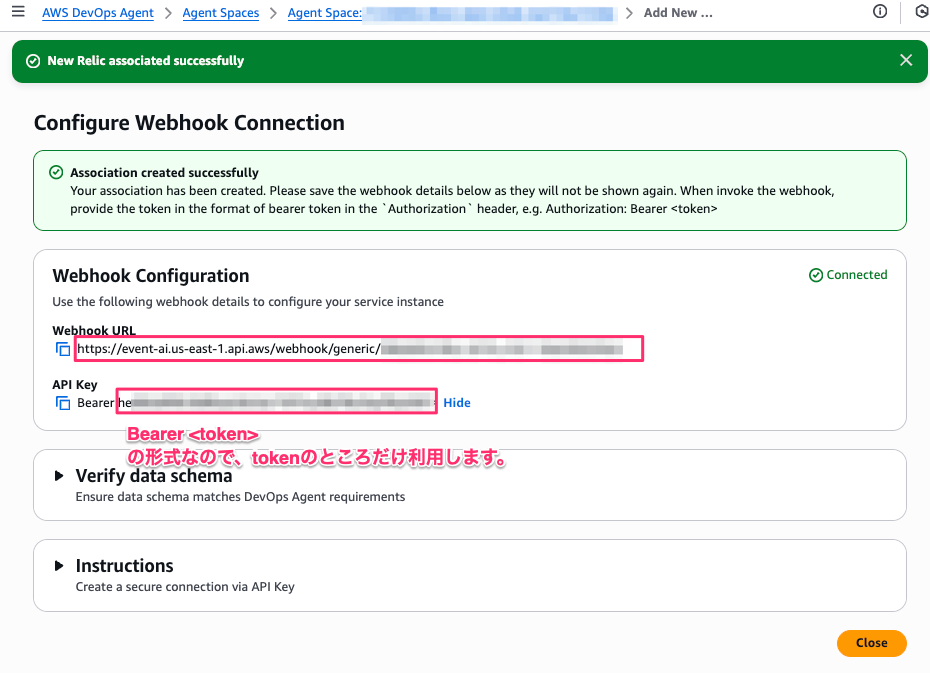The height and width of the screenshot is (673, 930).
Task: Open the blurred Agent Space breadcrumb link
Action: click(x=450, y=13)
